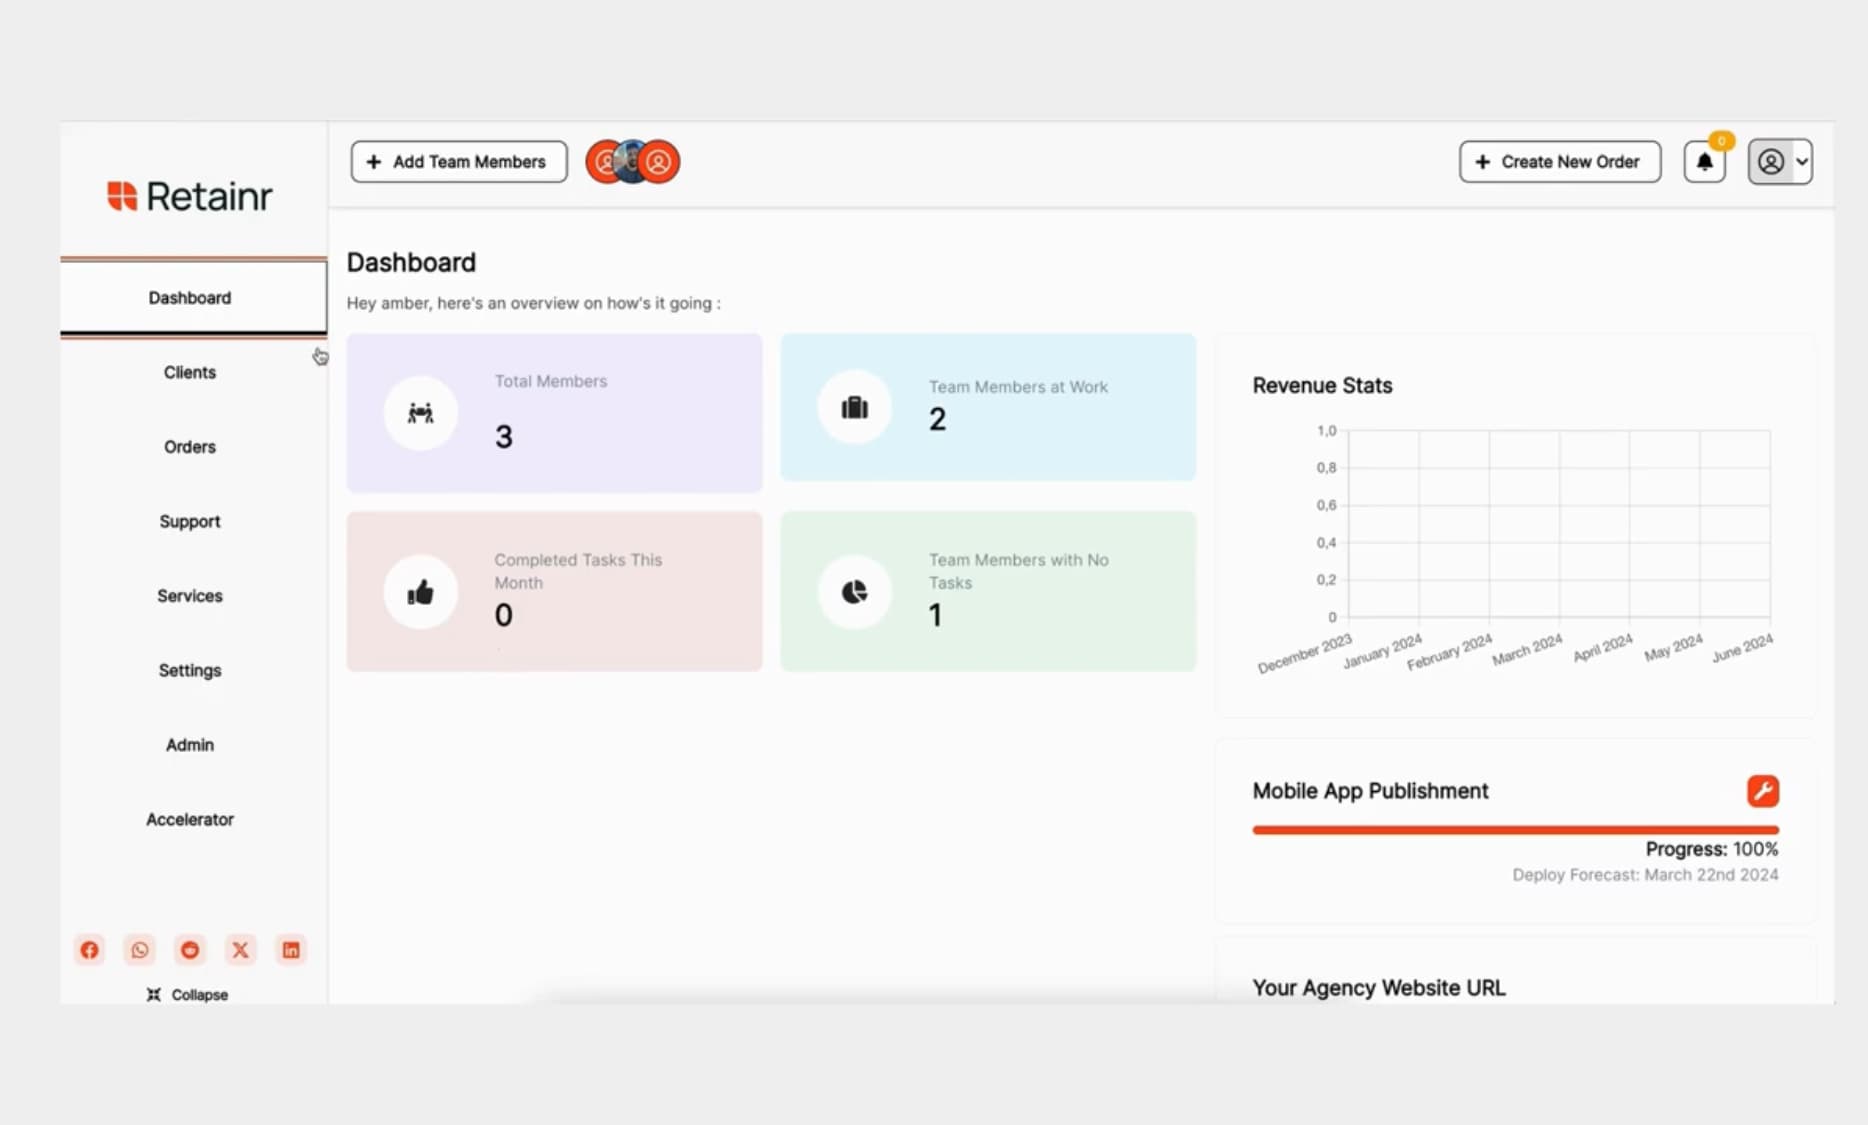Click the Create New Order button

coord(1560,162)
